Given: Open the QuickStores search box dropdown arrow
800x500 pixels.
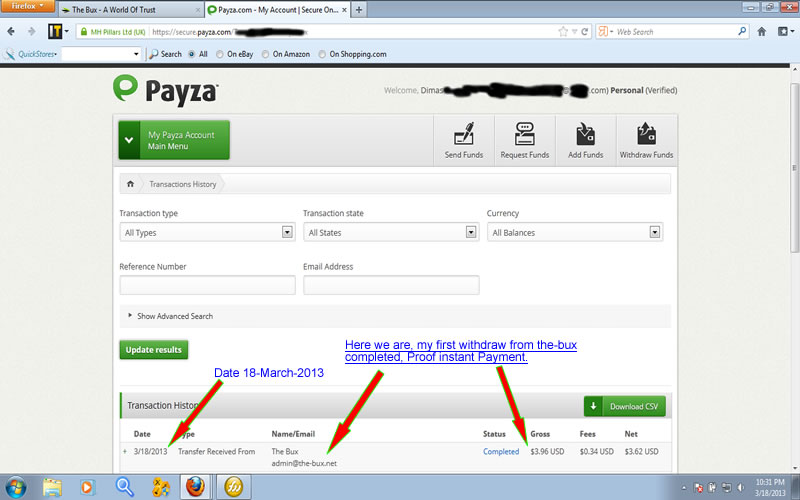Looking at the screenshot, I should click(x=136, y=54).
